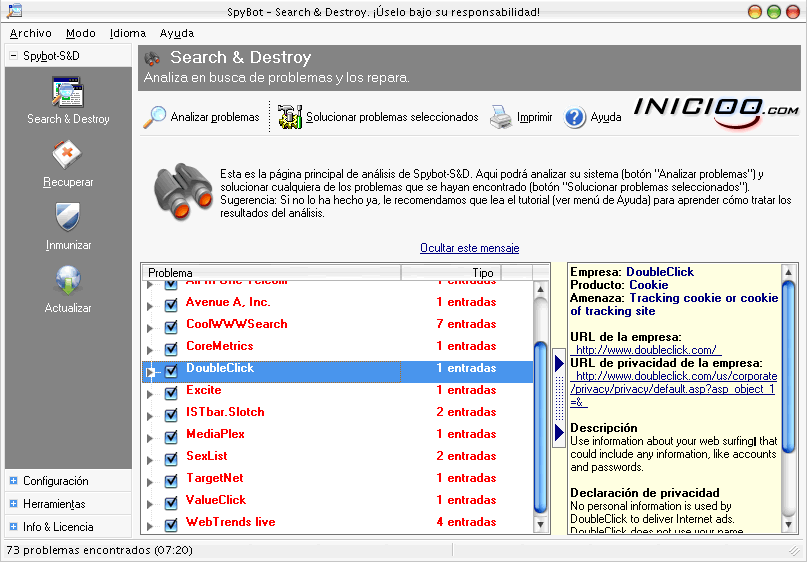Select the TargetNet problem row text
This screenshot has height=563, width=807.
pos(215,478)
